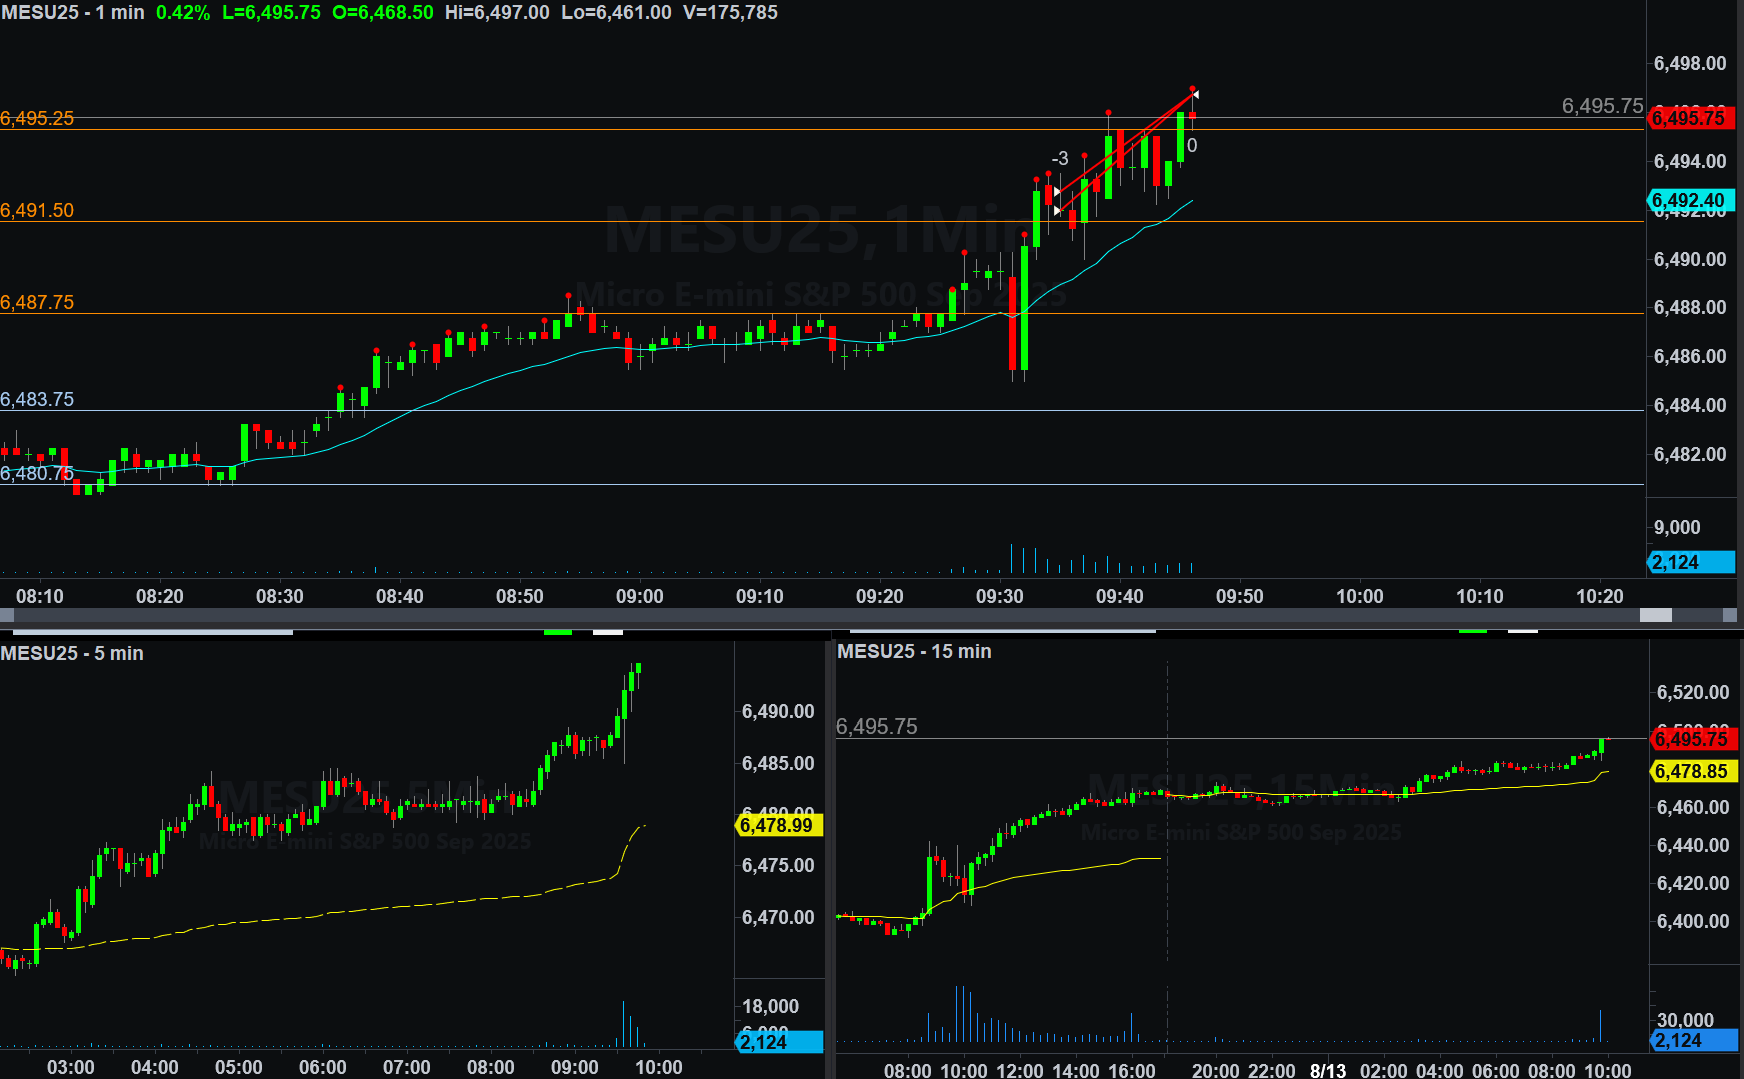Click the red 6,495.75 last price tag on 1 min chart

(x=1689, y=118)
